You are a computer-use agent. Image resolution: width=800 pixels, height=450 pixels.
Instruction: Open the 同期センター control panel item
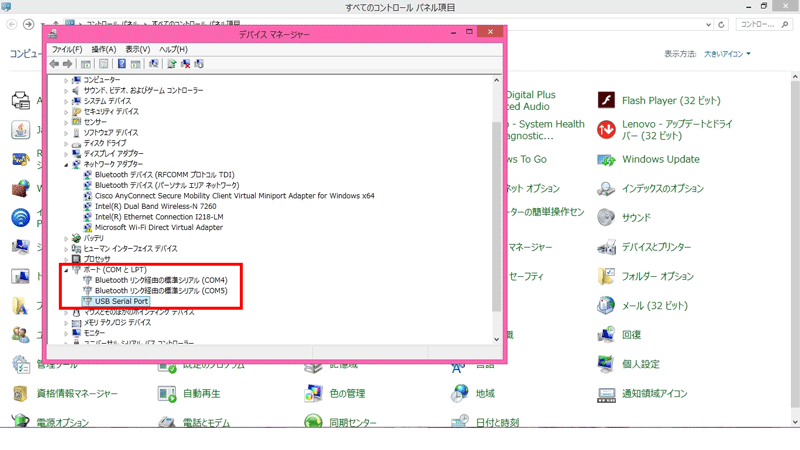point(340,421)
